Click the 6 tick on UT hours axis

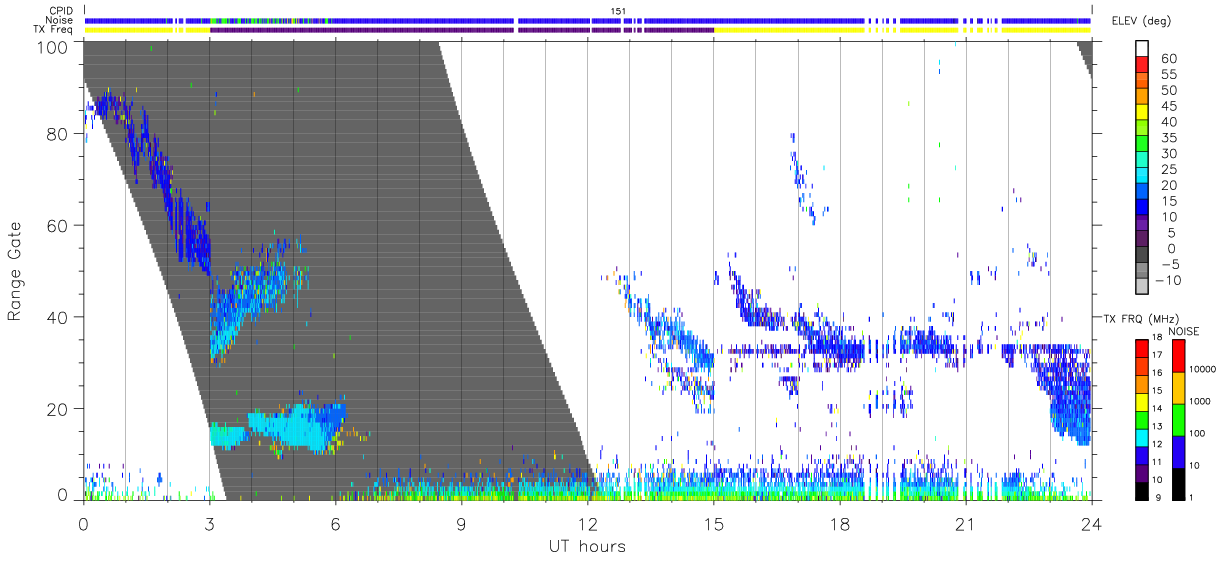(335, 523)
